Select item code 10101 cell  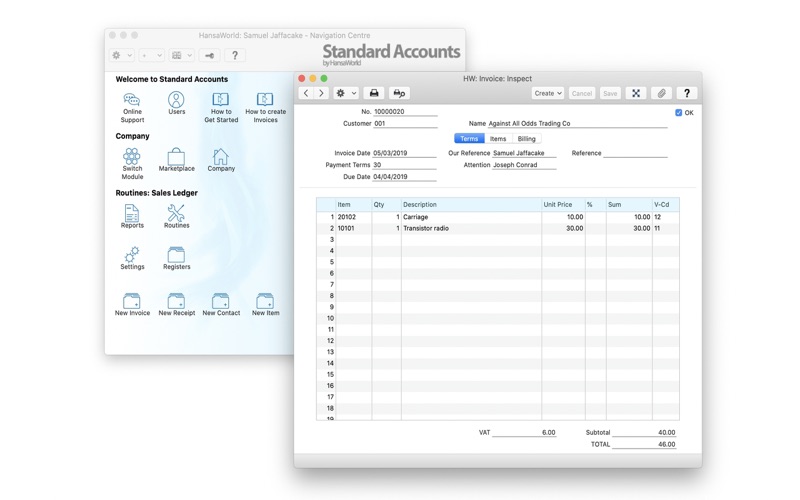tap(354, 228)
